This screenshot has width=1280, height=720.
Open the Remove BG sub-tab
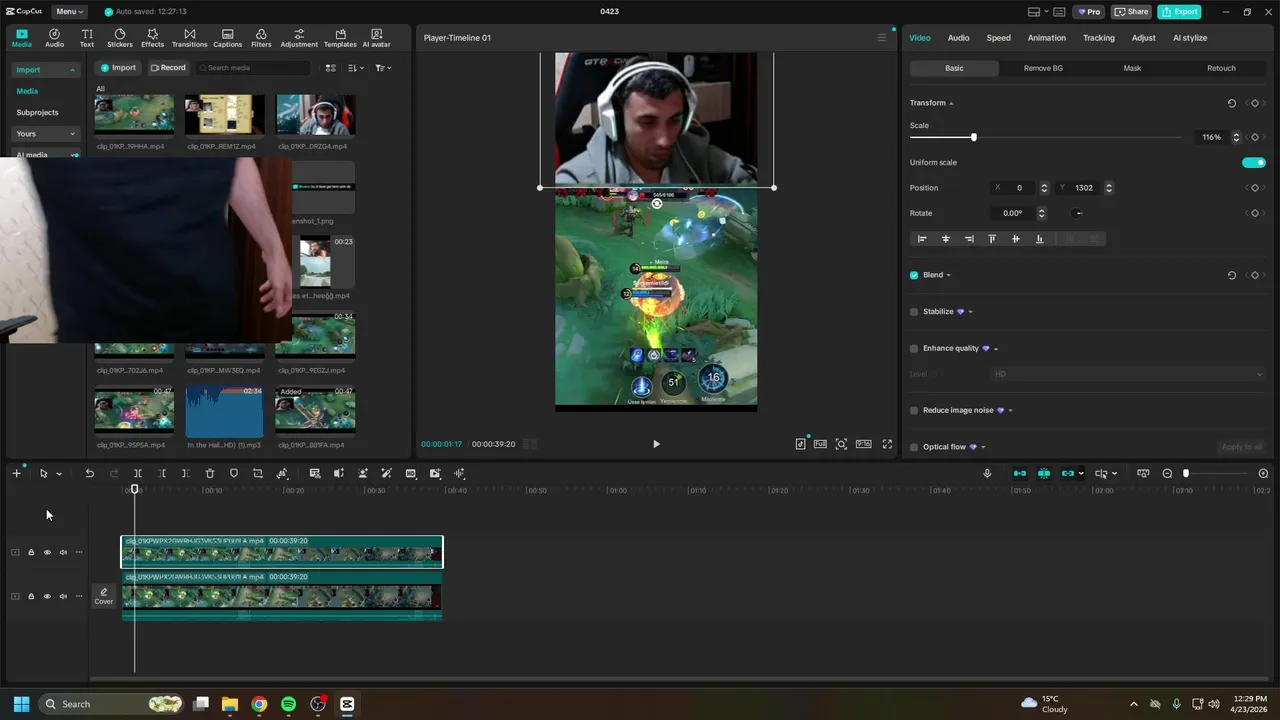[1043, 68]
